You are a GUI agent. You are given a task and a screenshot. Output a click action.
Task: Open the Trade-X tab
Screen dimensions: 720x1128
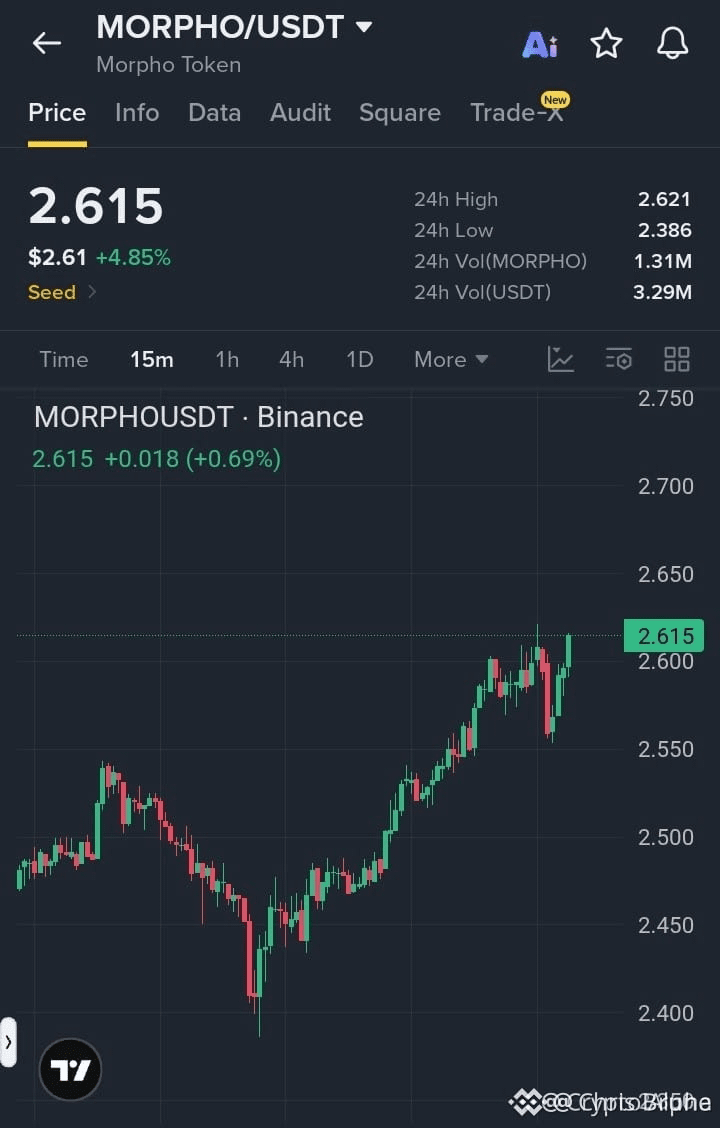pos(517,112)
